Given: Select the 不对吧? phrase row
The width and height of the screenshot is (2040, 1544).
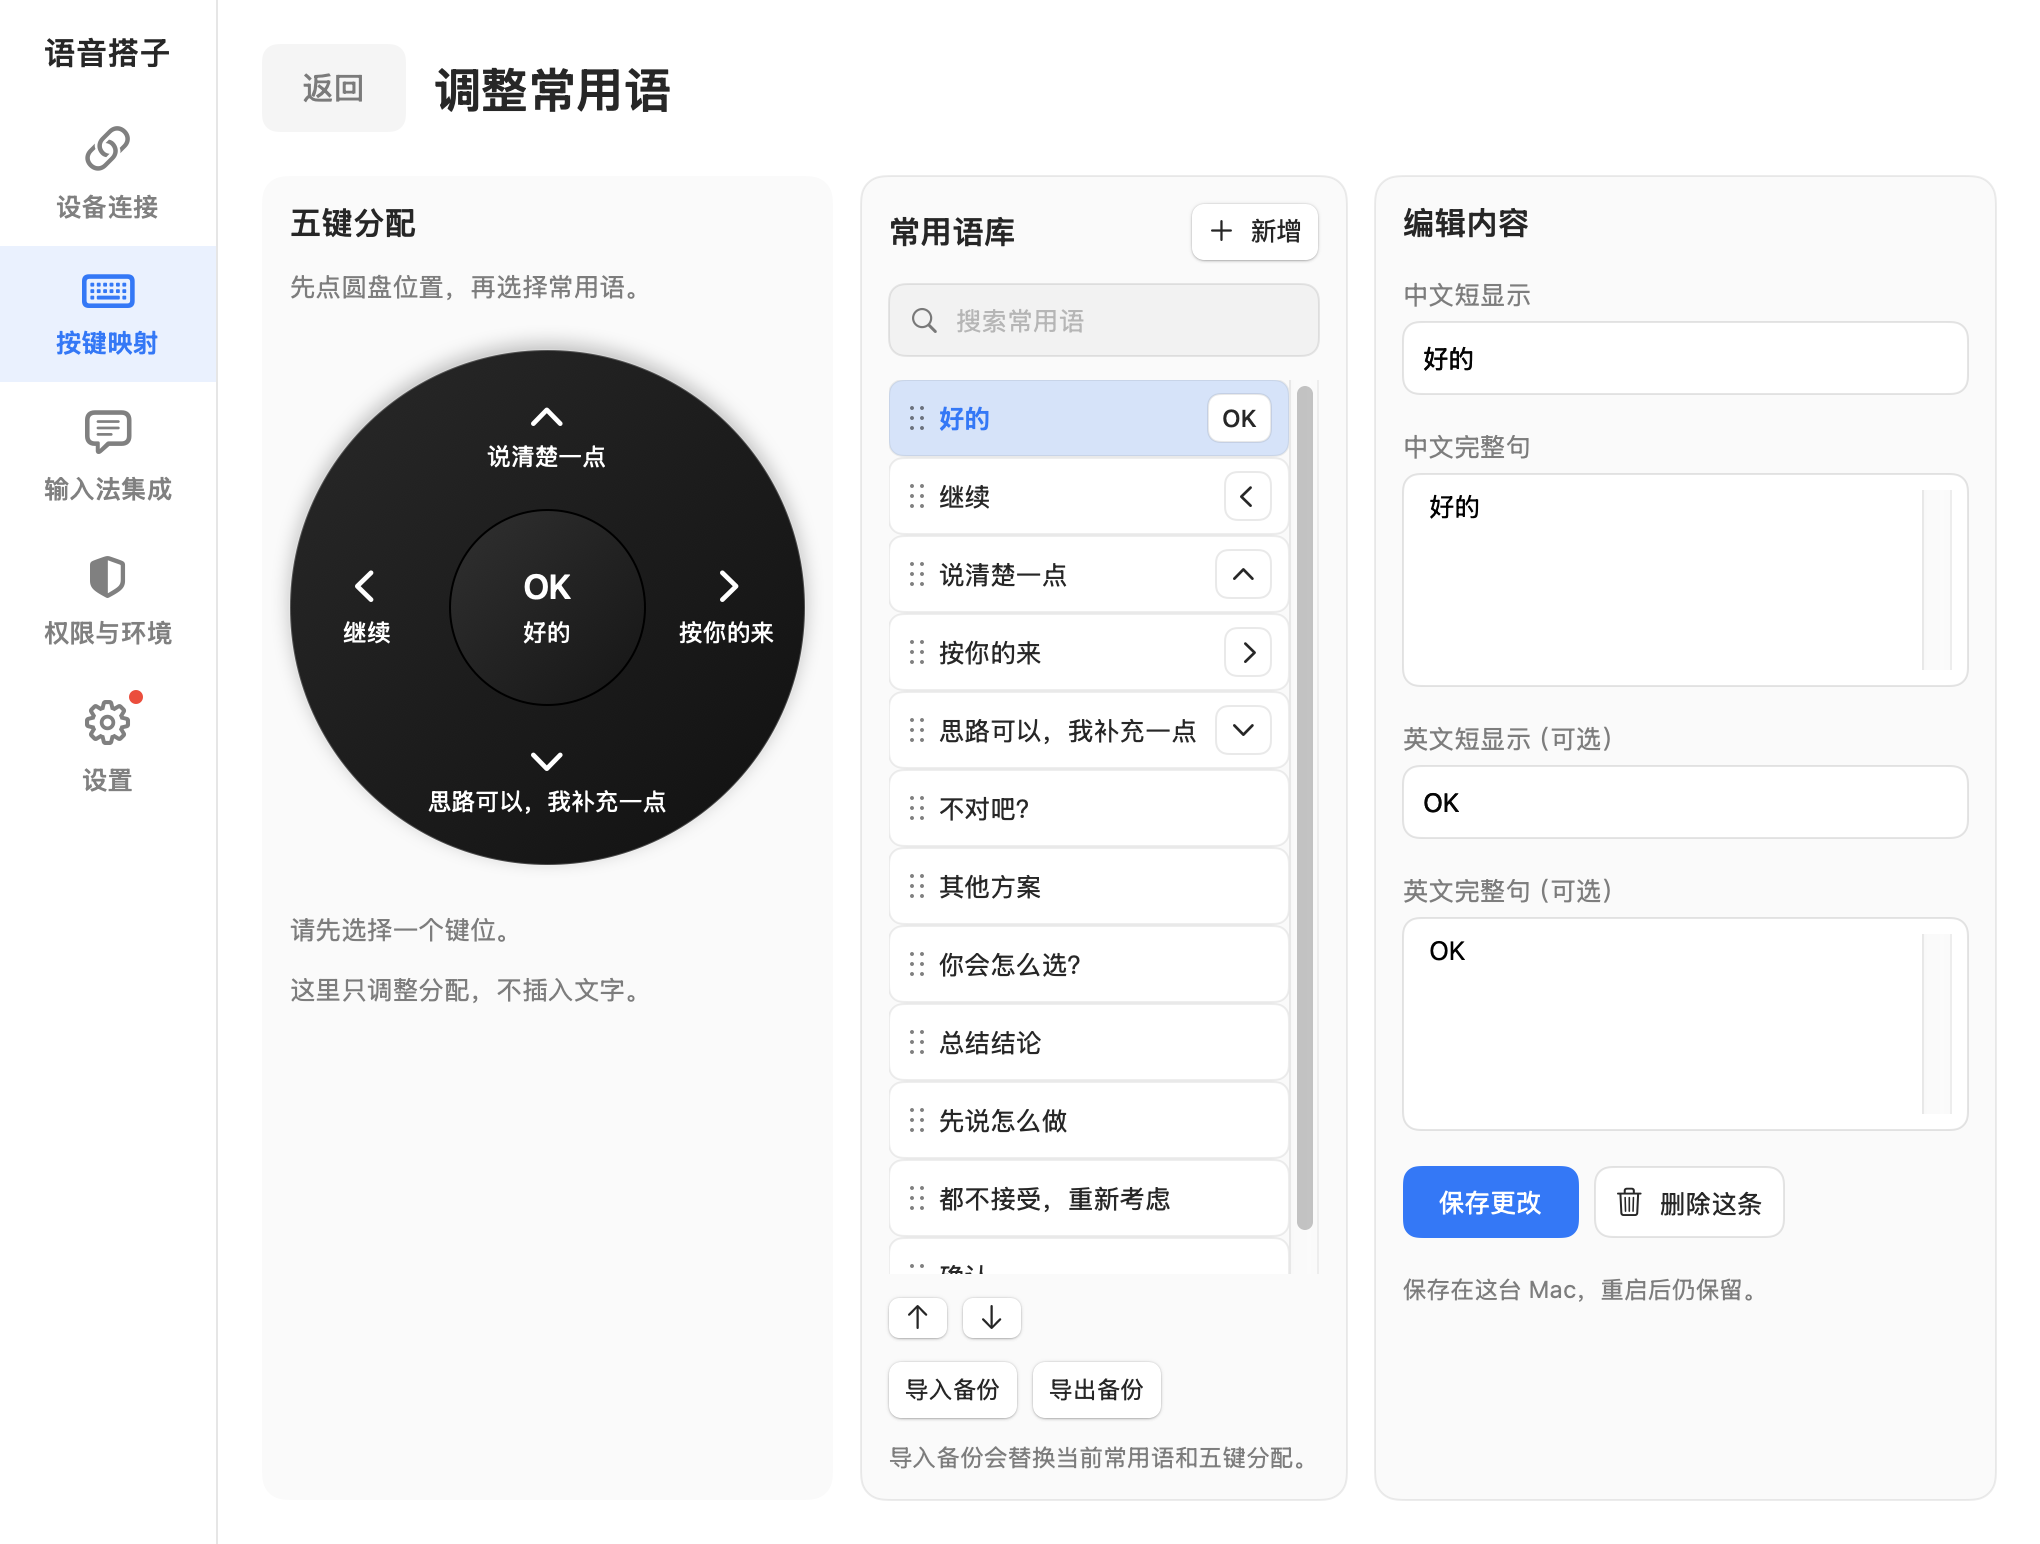Looking at the screenshot, I should [x=1088, y=808].
